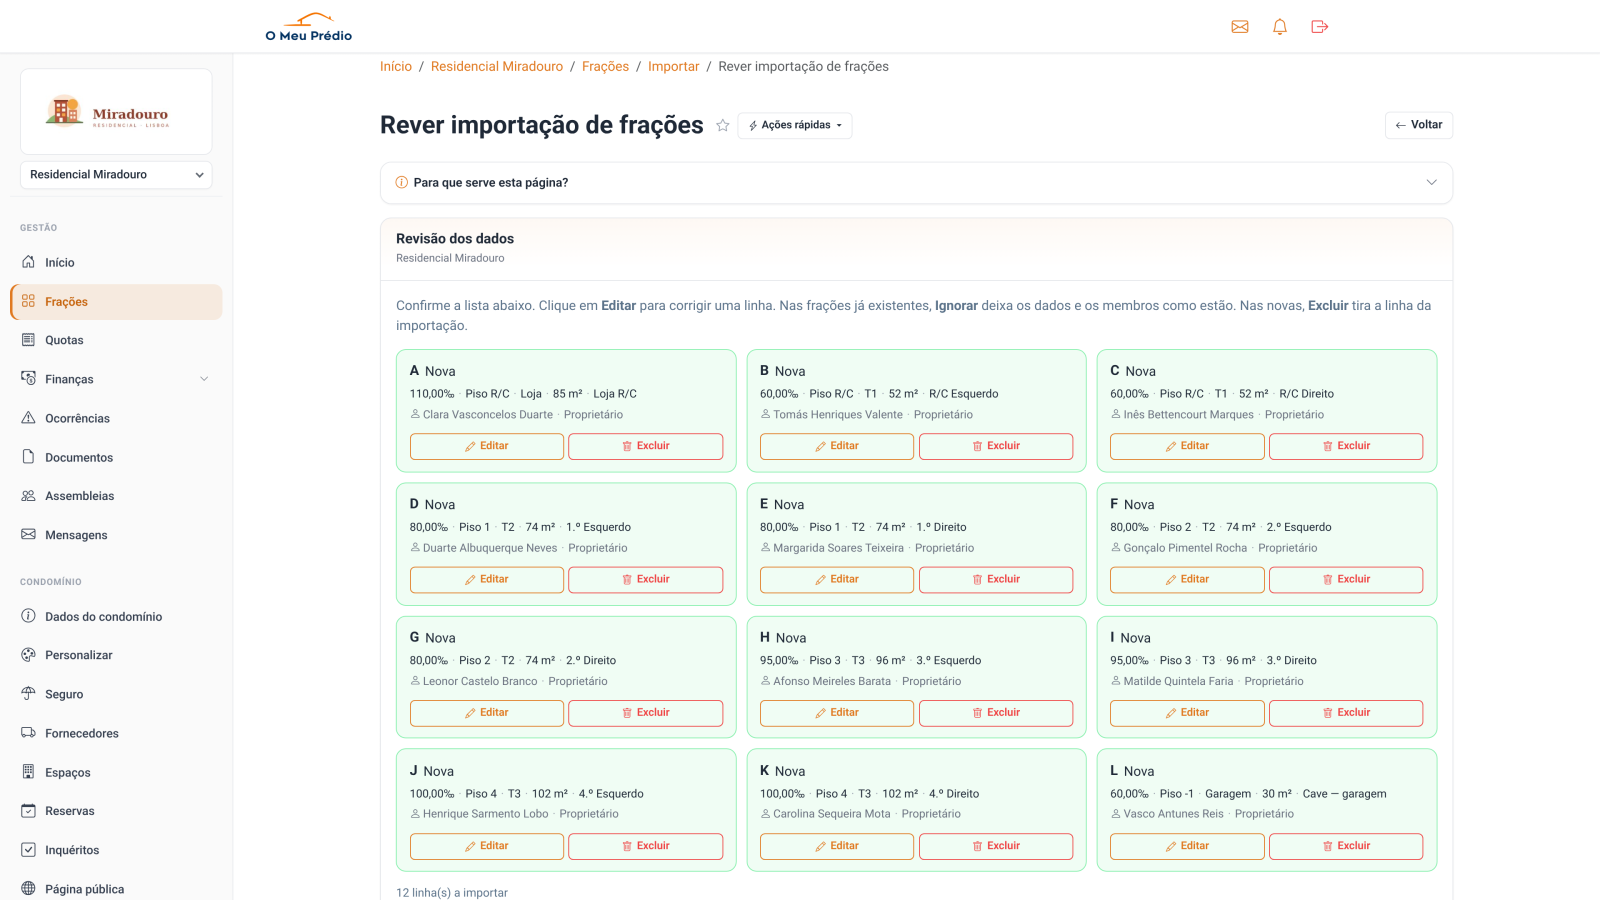Click the logout icon in header

pyautogui.click(x=1320, y=27)
